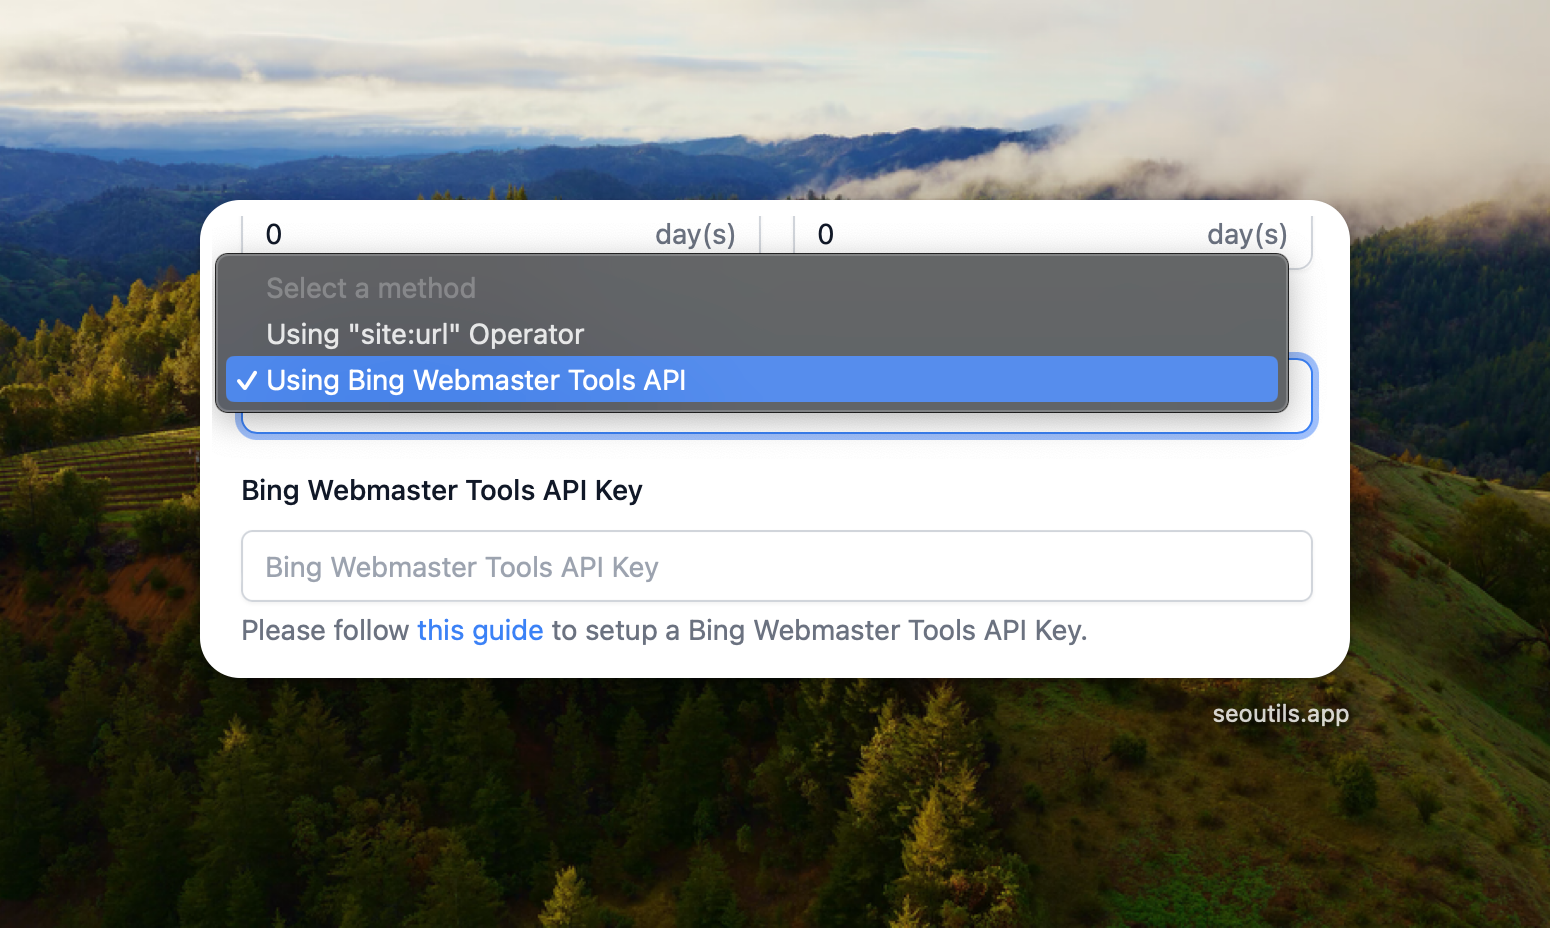The width and height of the screenshot is (1550, 928).
Task: Focus the Bing Webmaster Tools API Key field
Action: (x=776, y=566)
